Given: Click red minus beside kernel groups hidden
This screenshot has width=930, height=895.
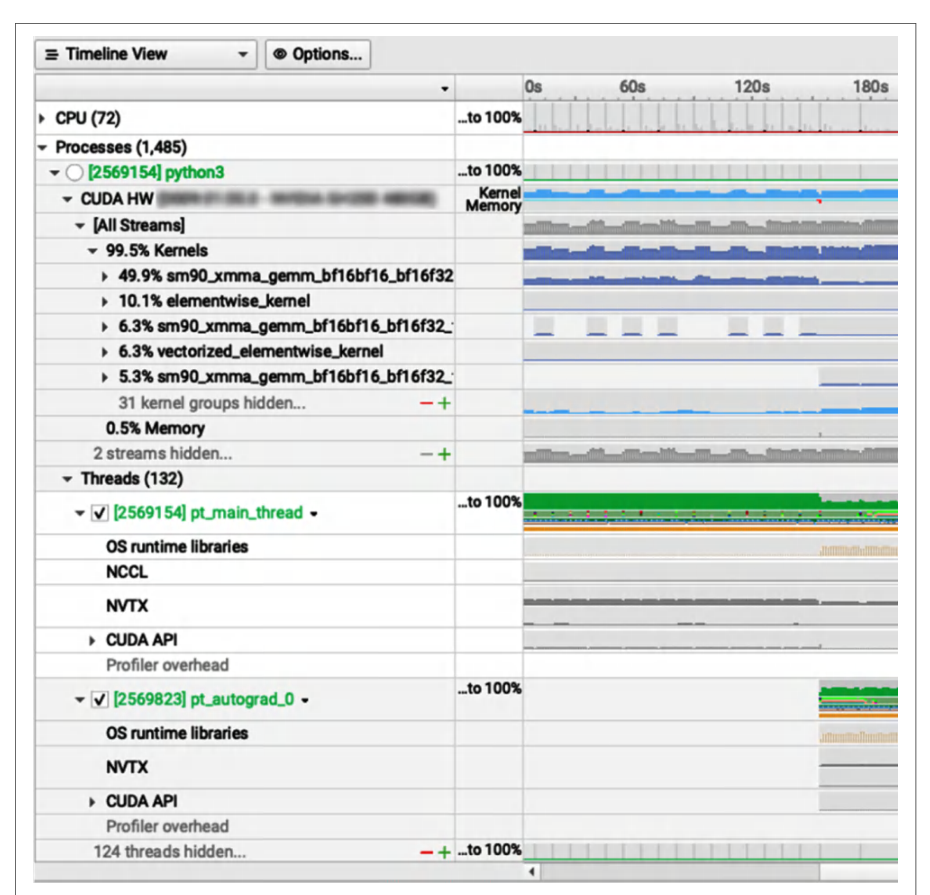Looking at the screenshot, I should point(426,403).
